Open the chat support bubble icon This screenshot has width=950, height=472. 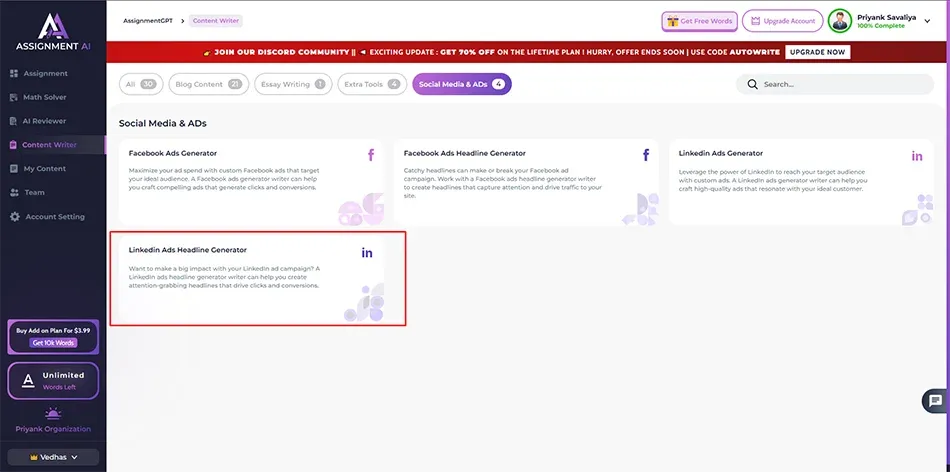(x=934, y=401)
